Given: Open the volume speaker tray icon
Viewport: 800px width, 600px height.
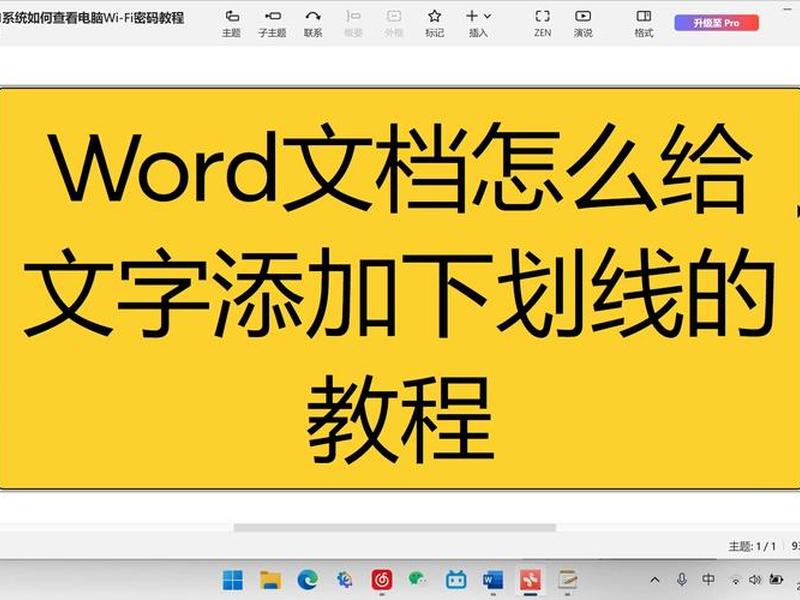Looking at the screenshot, I should tap(755, 580).
